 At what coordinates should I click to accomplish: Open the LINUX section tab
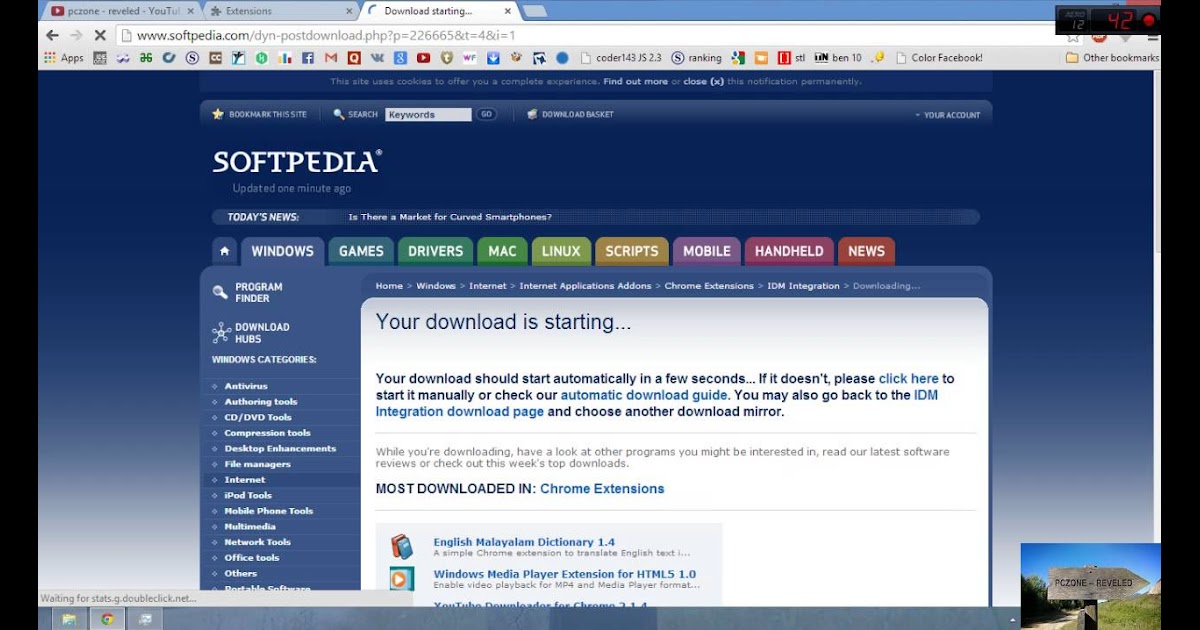click(561, 251)
